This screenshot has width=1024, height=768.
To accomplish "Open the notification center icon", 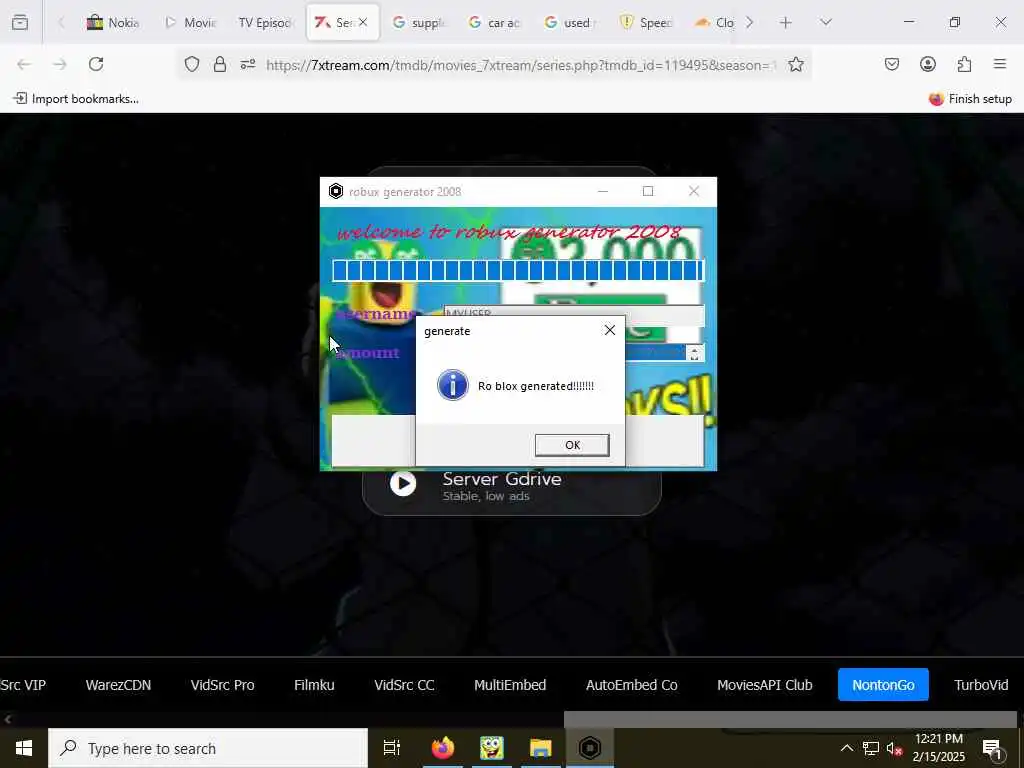I will (993, 748).
